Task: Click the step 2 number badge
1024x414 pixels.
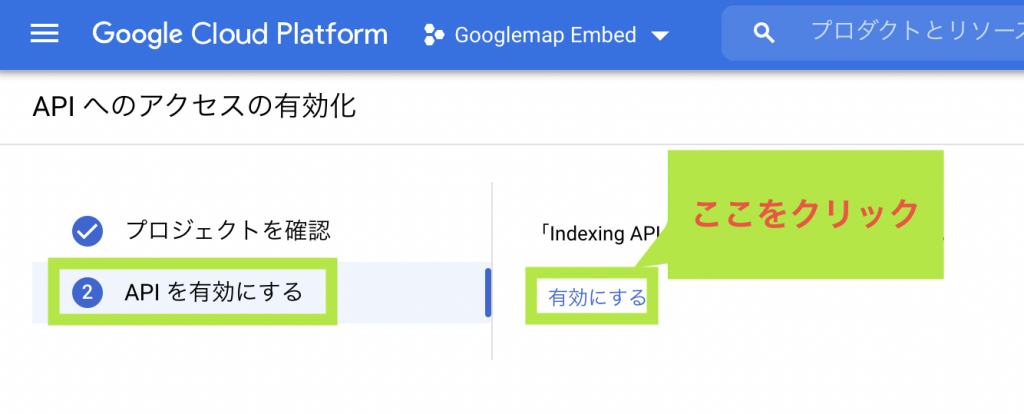Action: (88, 293)
